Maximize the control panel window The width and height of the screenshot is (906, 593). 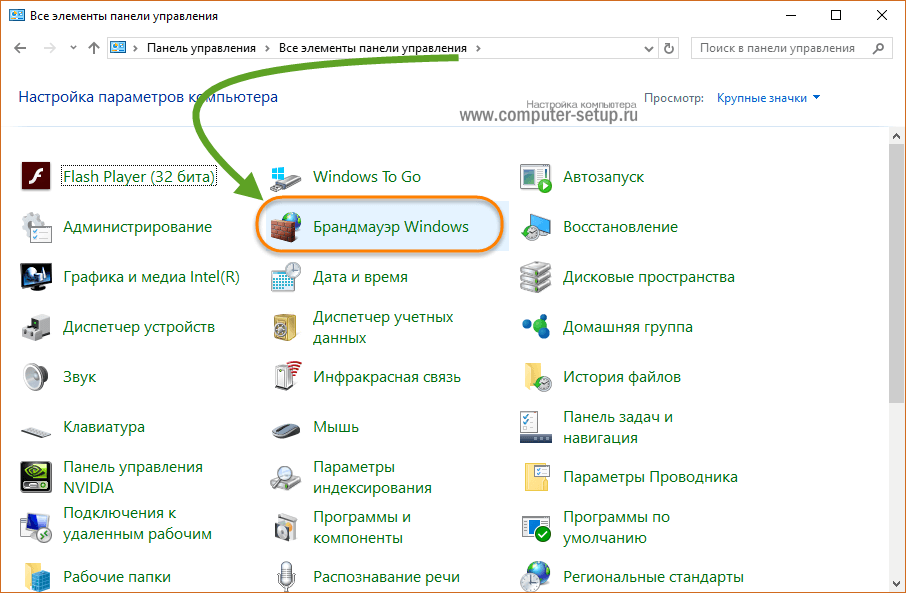[836, 16]
